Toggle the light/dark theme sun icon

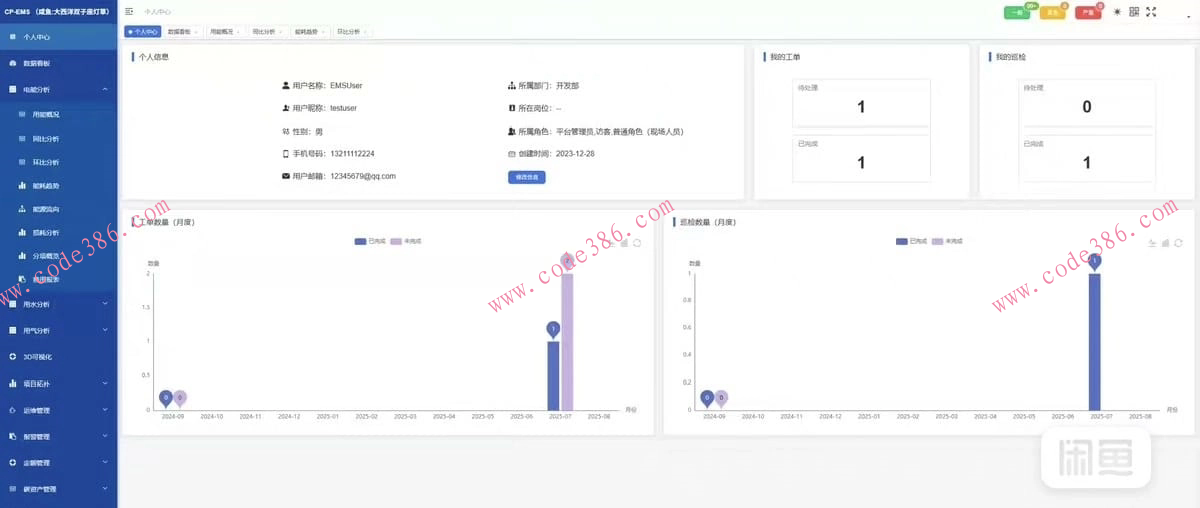click(1117, 12)
